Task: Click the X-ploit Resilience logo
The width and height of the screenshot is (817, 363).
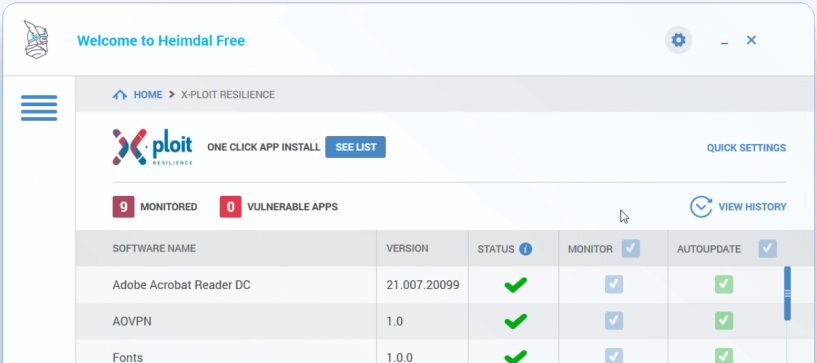Action: 152,147
